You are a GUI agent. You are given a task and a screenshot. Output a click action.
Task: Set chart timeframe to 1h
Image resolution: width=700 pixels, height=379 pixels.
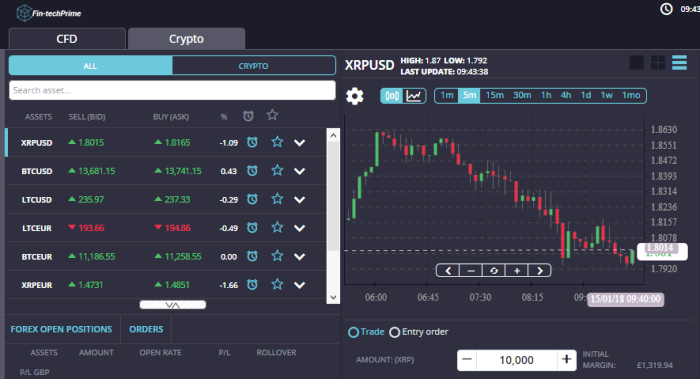546,96
